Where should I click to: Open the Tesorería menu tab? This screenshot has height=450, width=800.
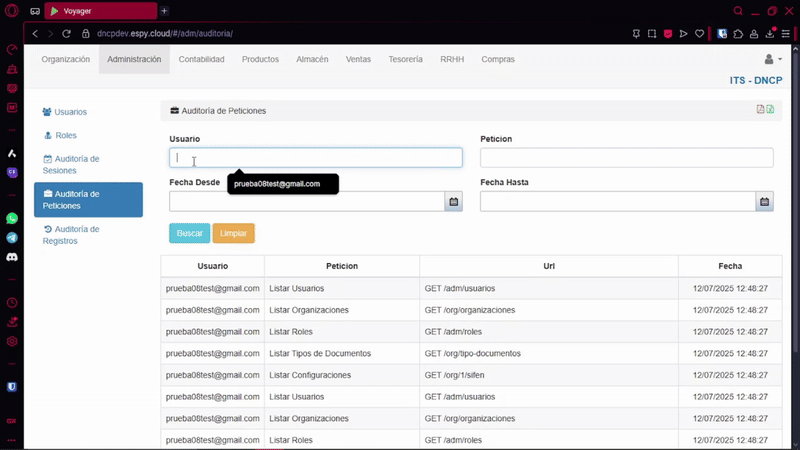(405, 59)
